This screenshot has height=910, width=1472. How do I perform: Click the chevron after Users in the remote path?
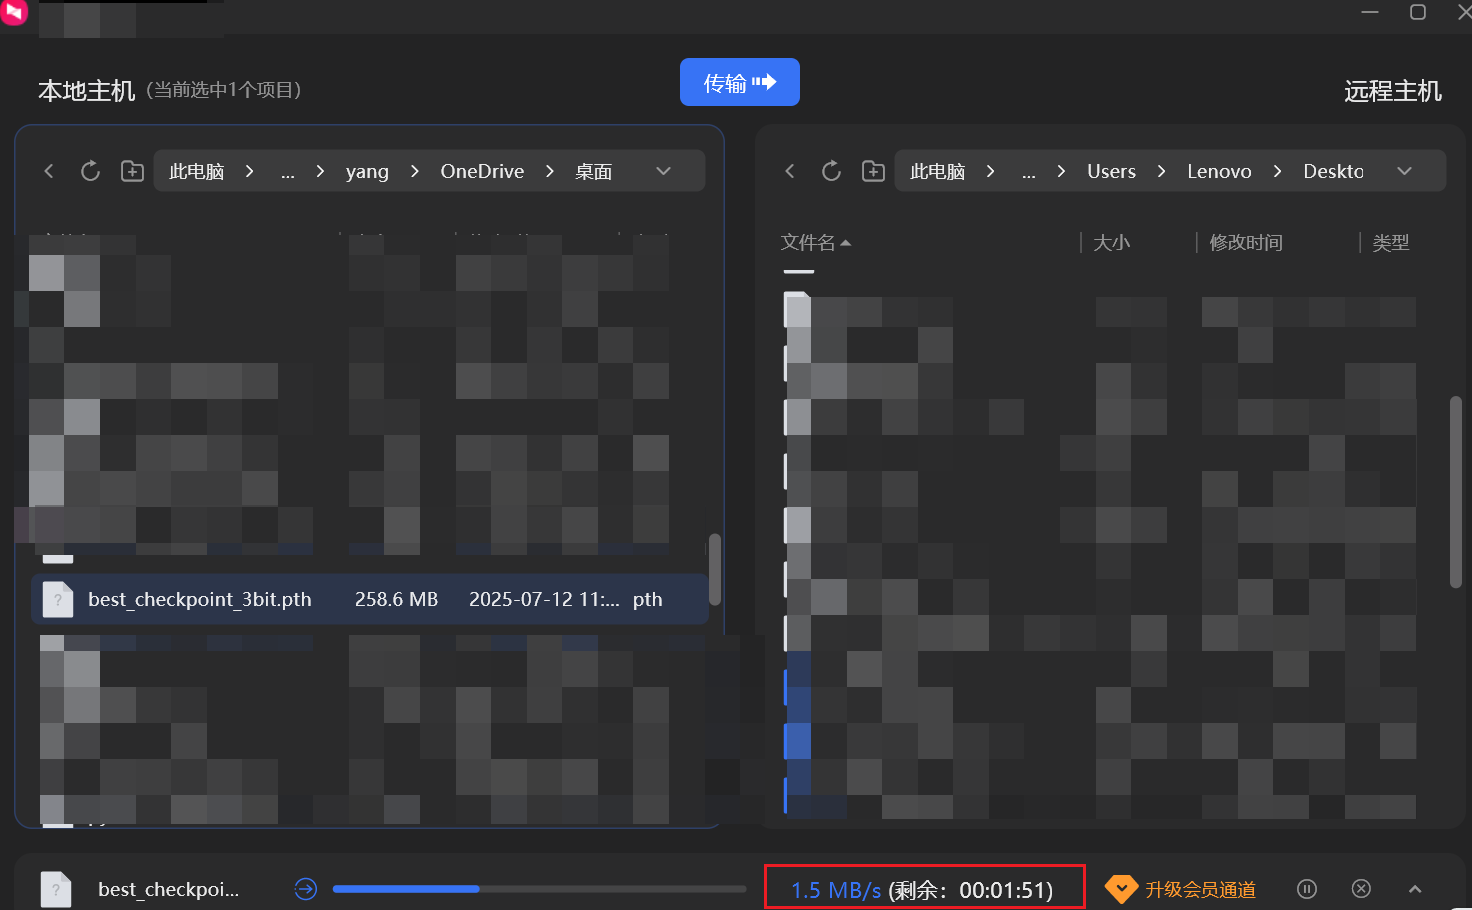coord(1161,171)
